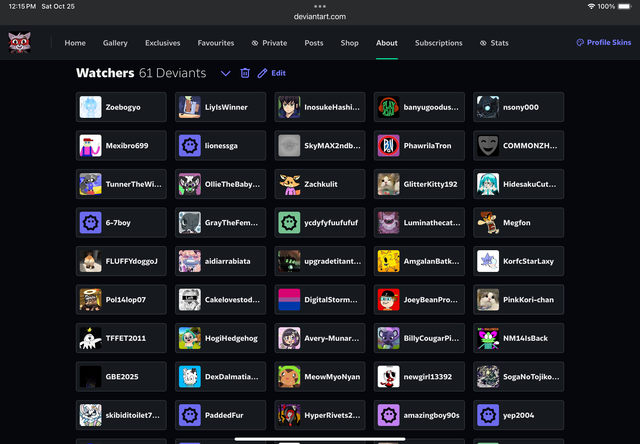Click the pencil icon beside Edit
The height and width of the screenshot is (444, 640).
[262, 73]
